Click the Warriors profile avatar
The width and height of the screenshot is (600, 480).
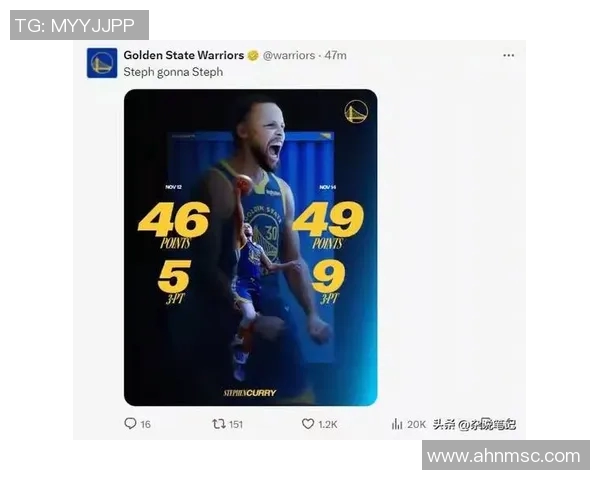[102, 63]
